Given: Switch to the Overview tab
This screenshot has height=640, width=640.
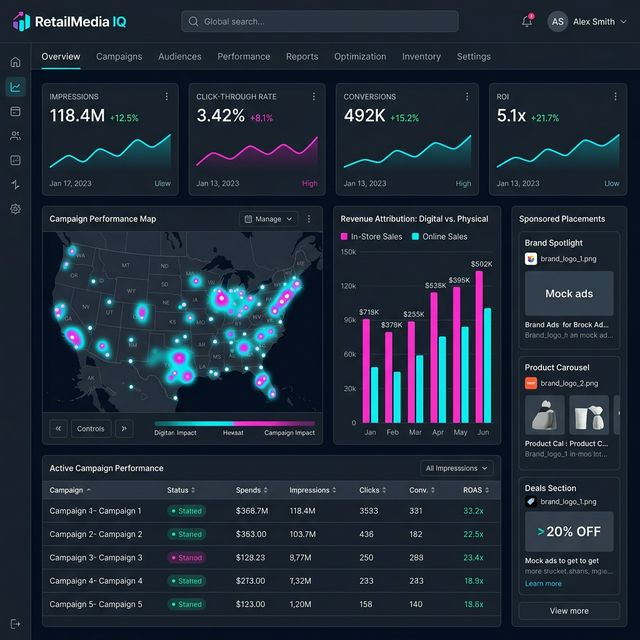Looking at the screenshot, I should coord(61,57).
